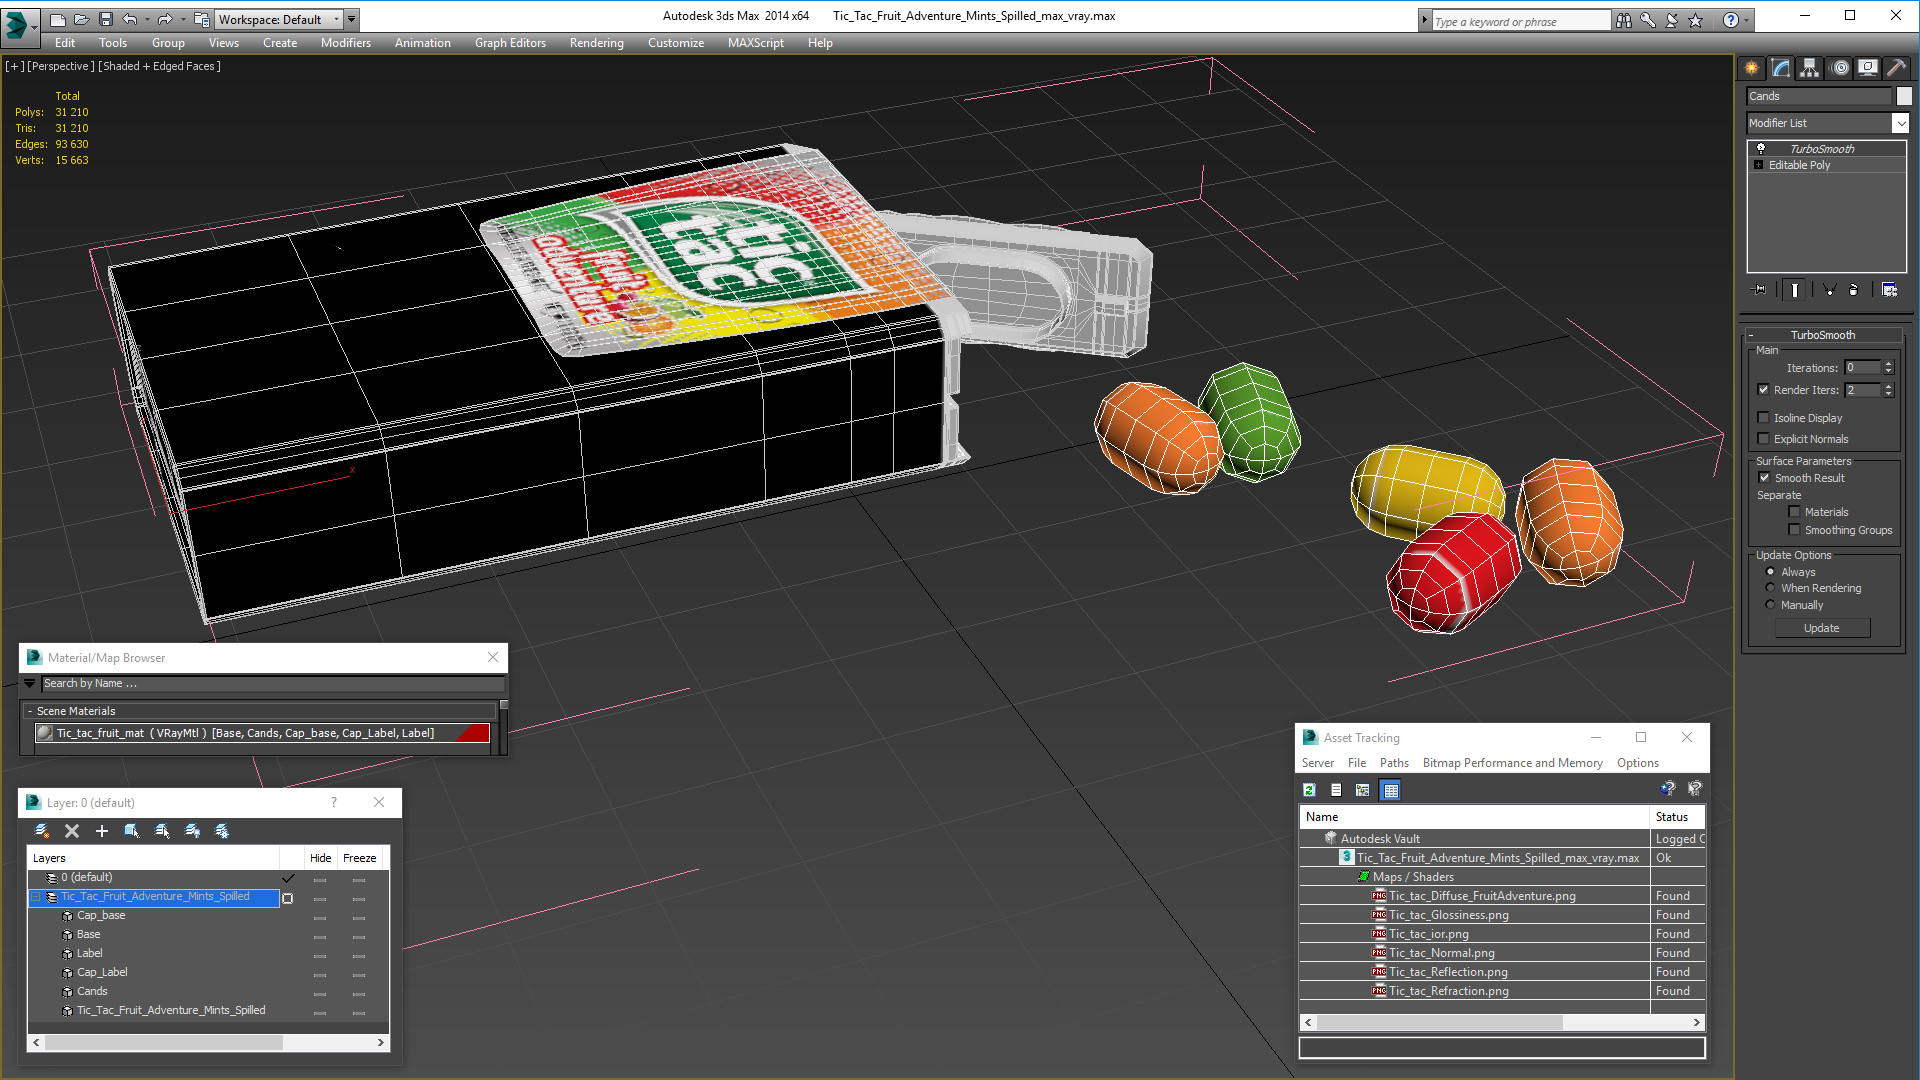Viewport: 1920px width, 1080px height.
Task: Open the Hierarchy command panel tab
Action: (1809, 68)
